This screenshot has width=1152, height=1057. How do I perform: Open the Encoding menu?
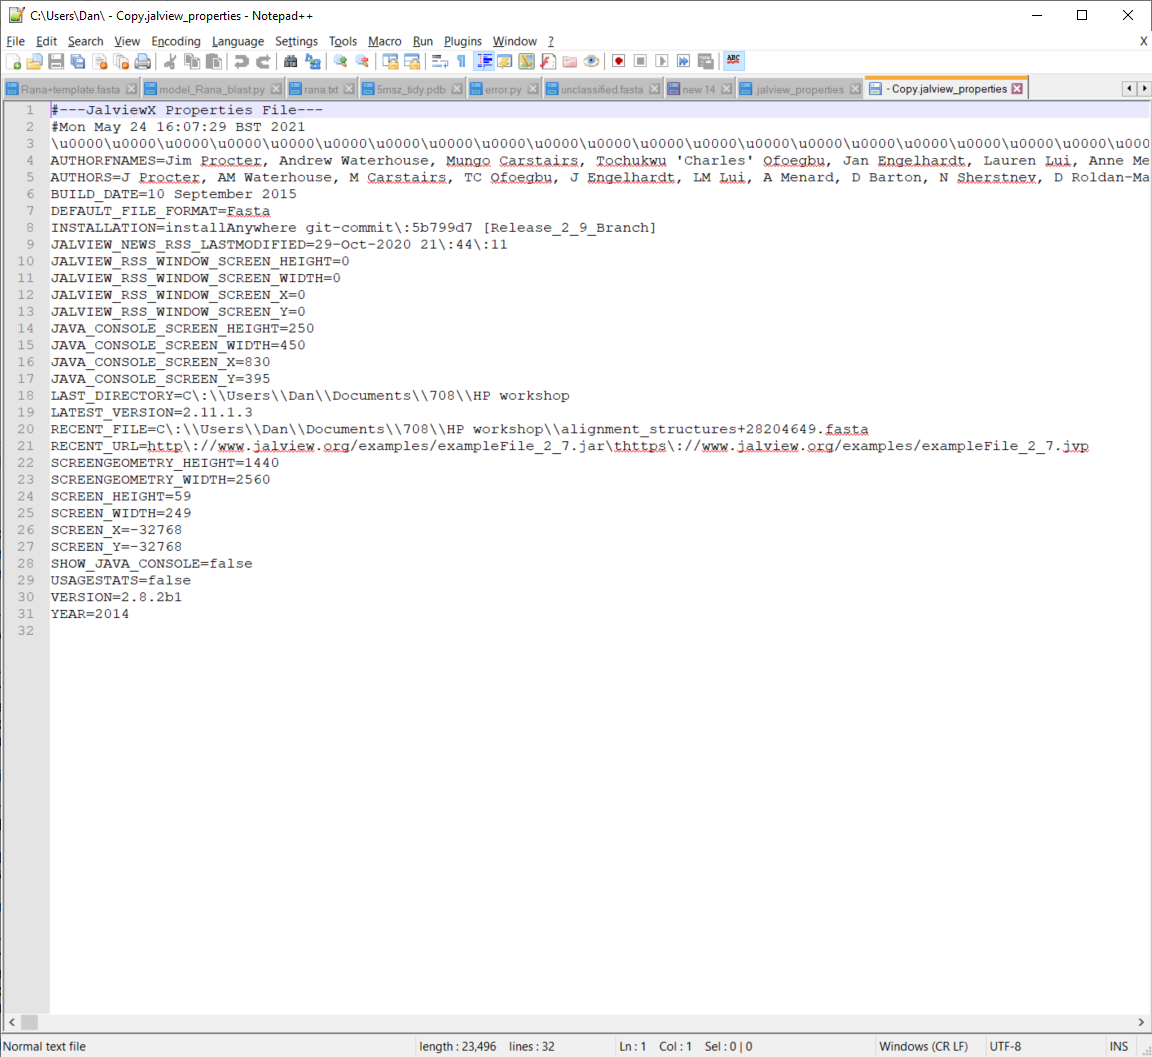(176, 41)
